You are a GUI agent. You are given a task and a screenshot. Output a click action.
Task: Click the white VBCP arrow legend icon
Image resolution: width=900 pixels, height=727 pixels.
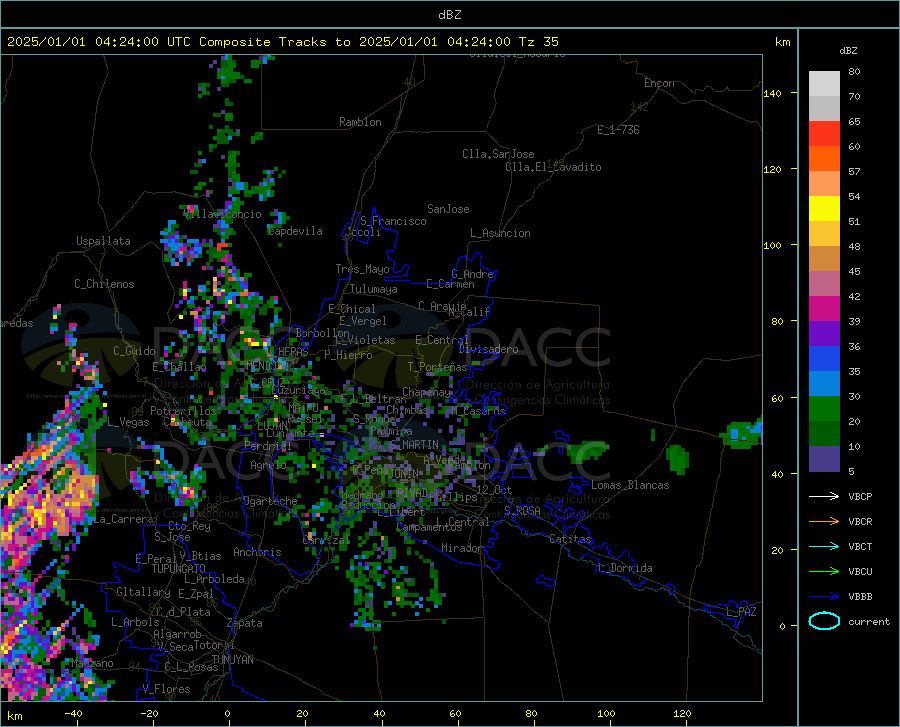click(x=824, y=496)
